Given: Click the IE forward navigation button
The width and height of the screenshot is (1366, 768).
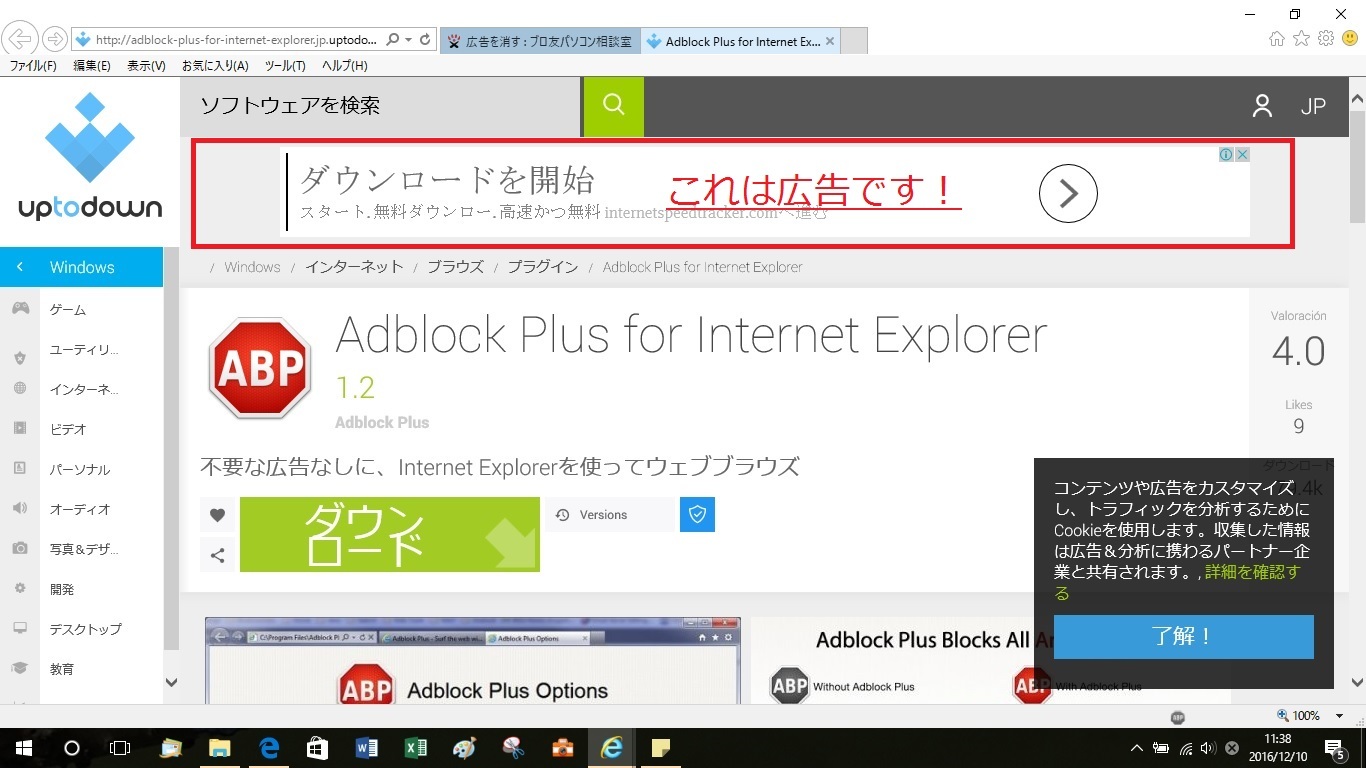Looking at the screenshot, I should point(55,40).
